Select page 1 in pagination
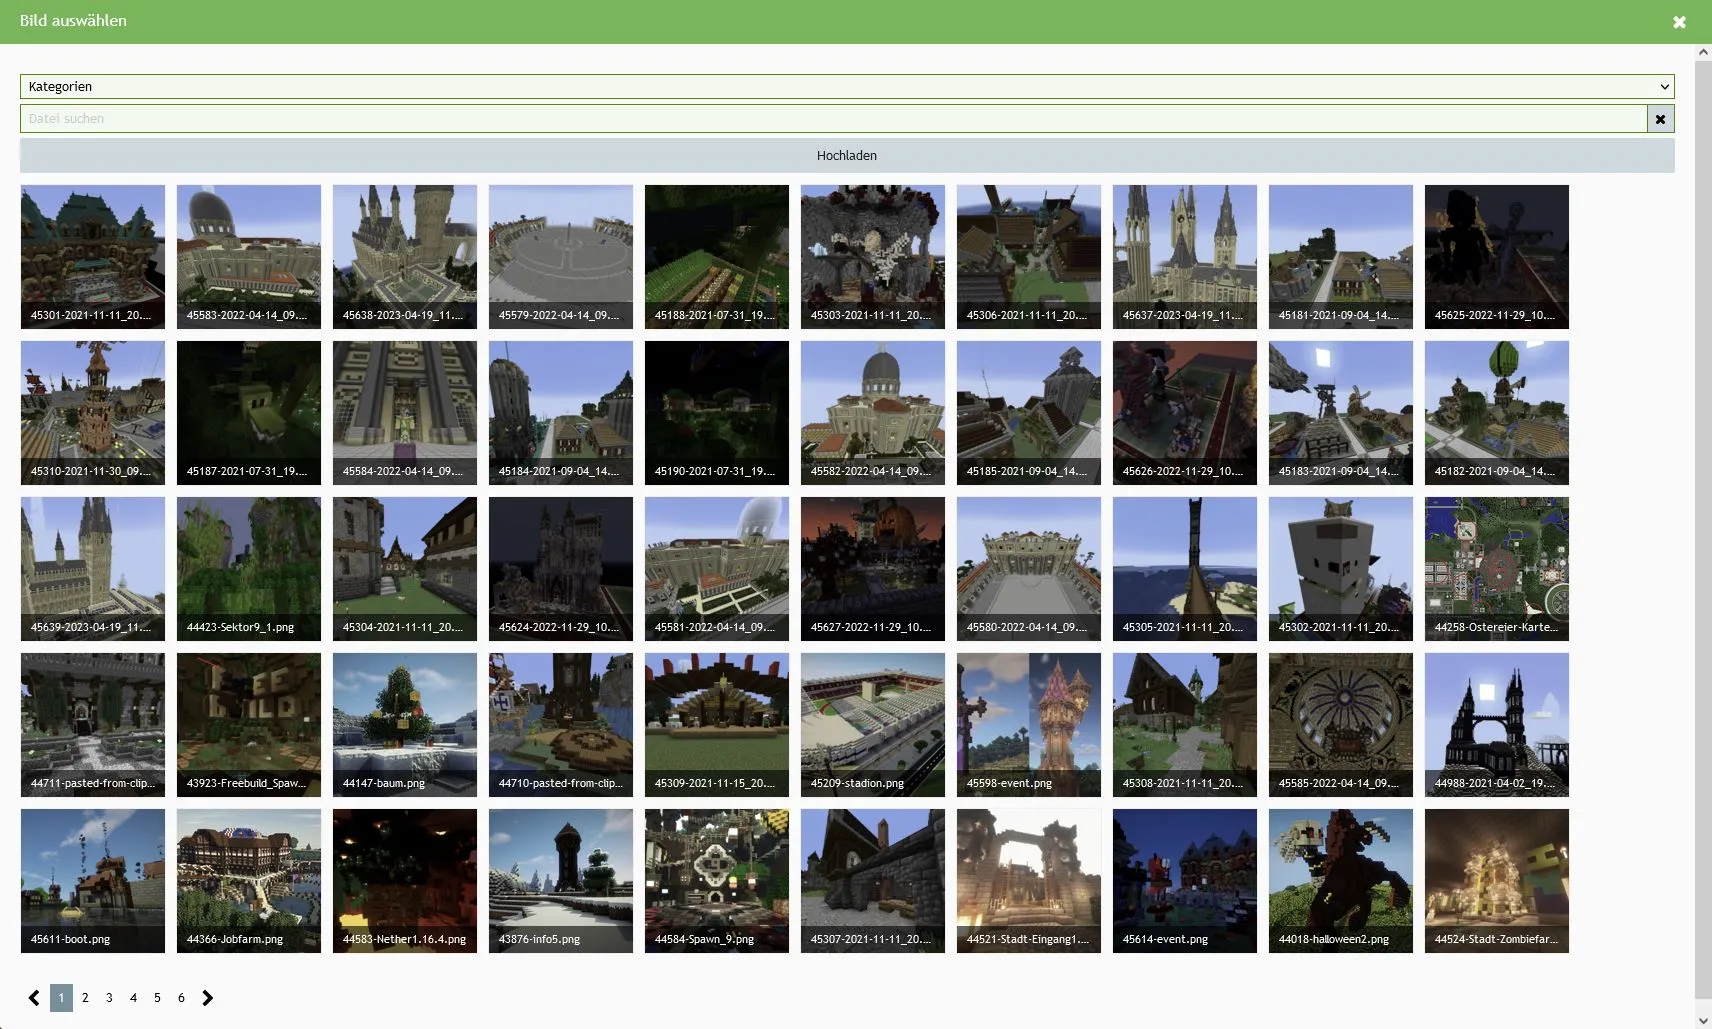The width and height of the screenshot is (1712, 1029). point(61,998)
